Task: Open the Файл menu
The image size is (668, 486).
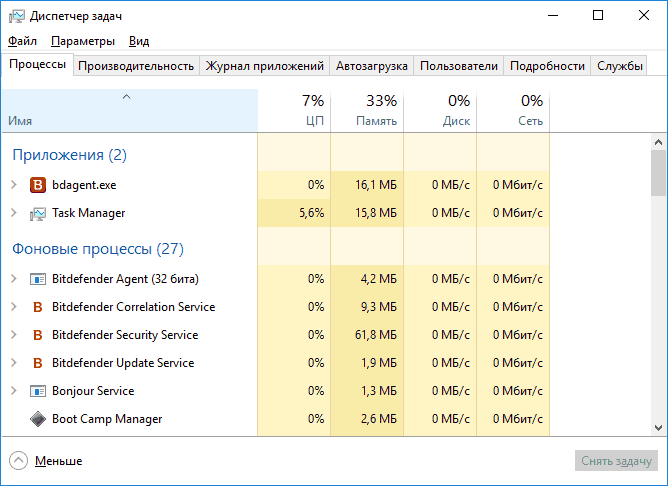Action: pyautogui.click(x=22, y=41)
